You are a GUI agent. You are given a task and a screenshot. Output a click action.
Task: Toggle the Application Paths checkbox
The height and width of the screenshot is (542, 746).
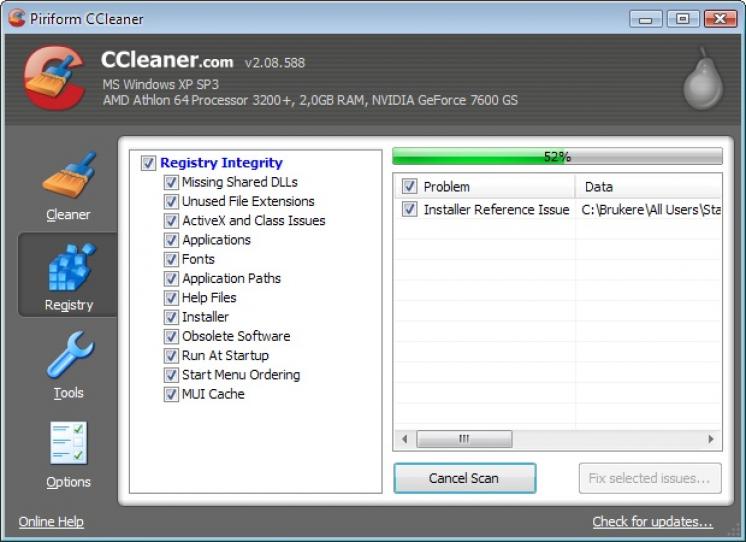(x=171, y=279)
